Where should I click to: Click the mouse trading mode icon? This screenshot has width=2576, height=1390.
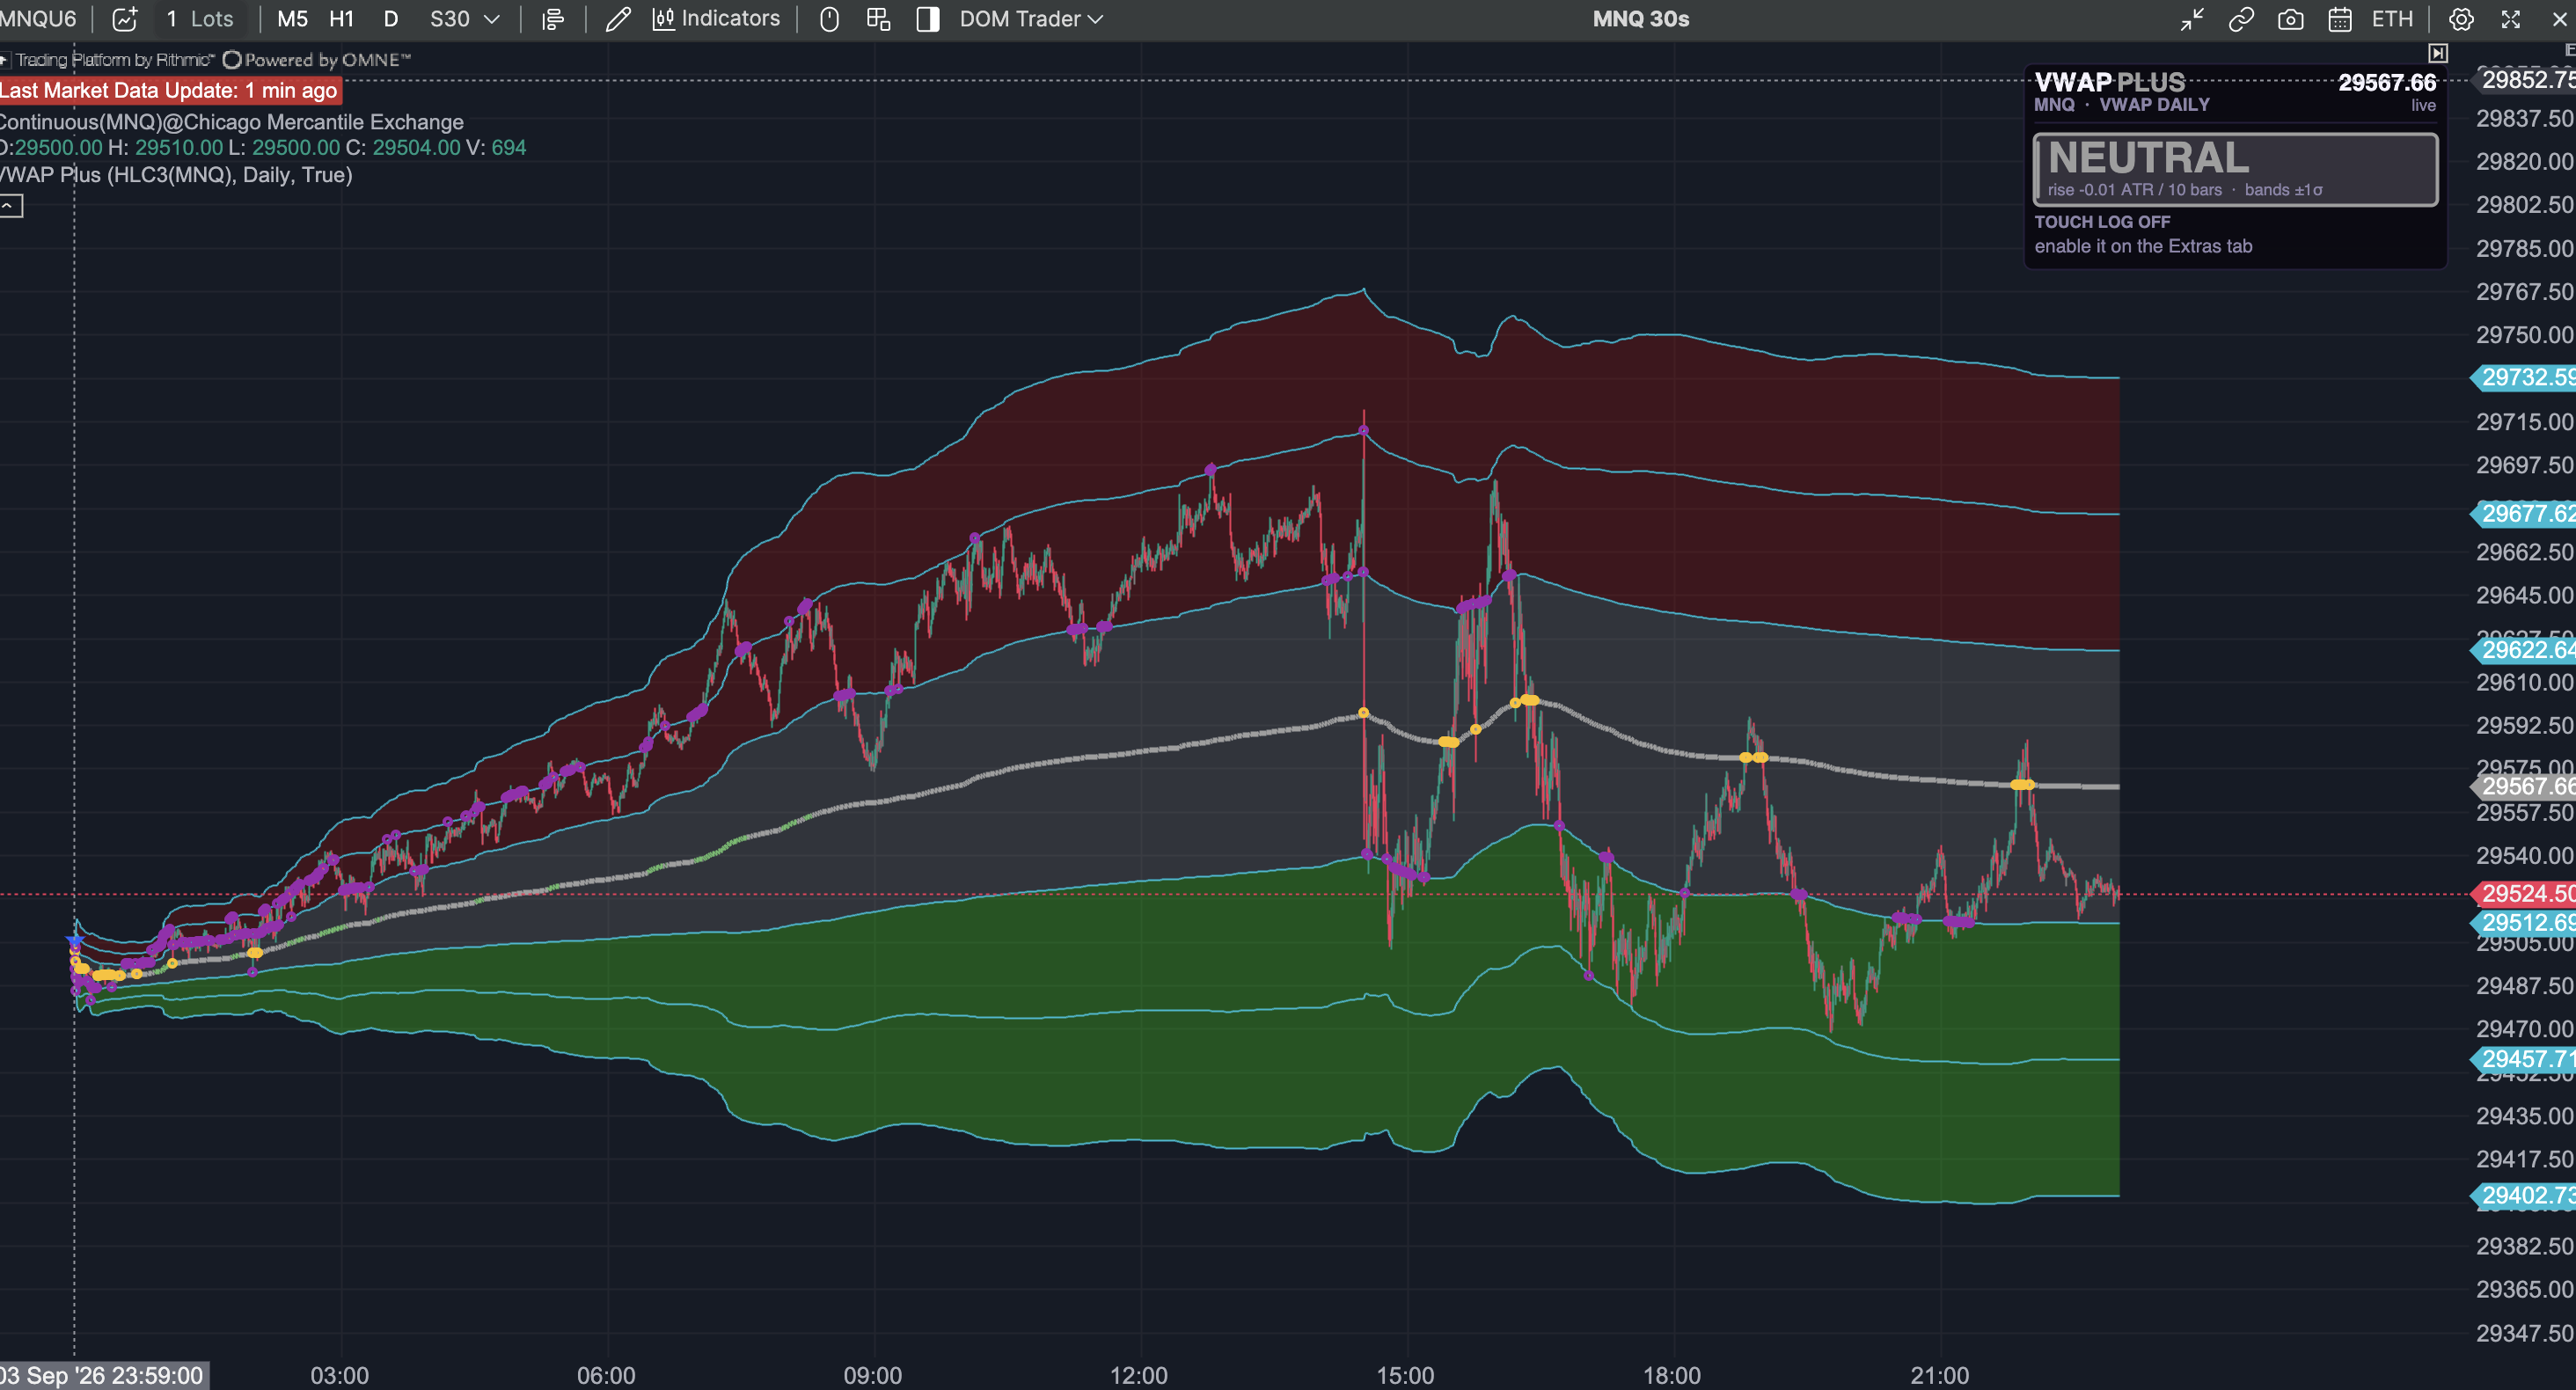click(829, 19)
